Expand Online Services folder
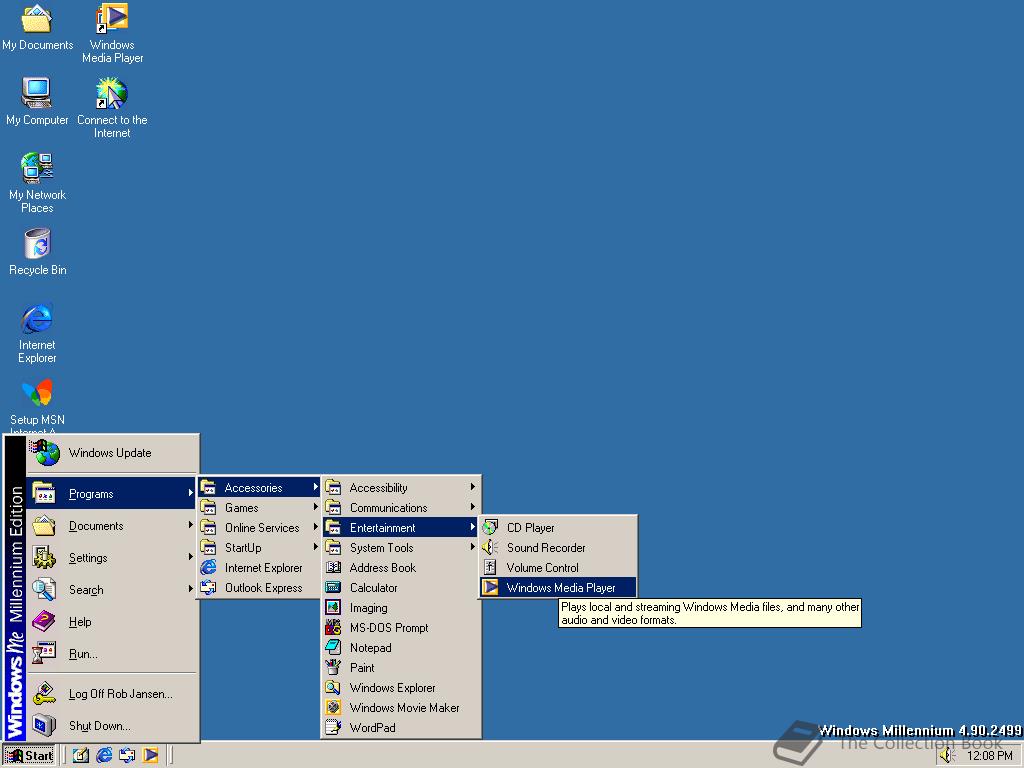The height and width of the screenshot is (768, 1024). (259, 528)
